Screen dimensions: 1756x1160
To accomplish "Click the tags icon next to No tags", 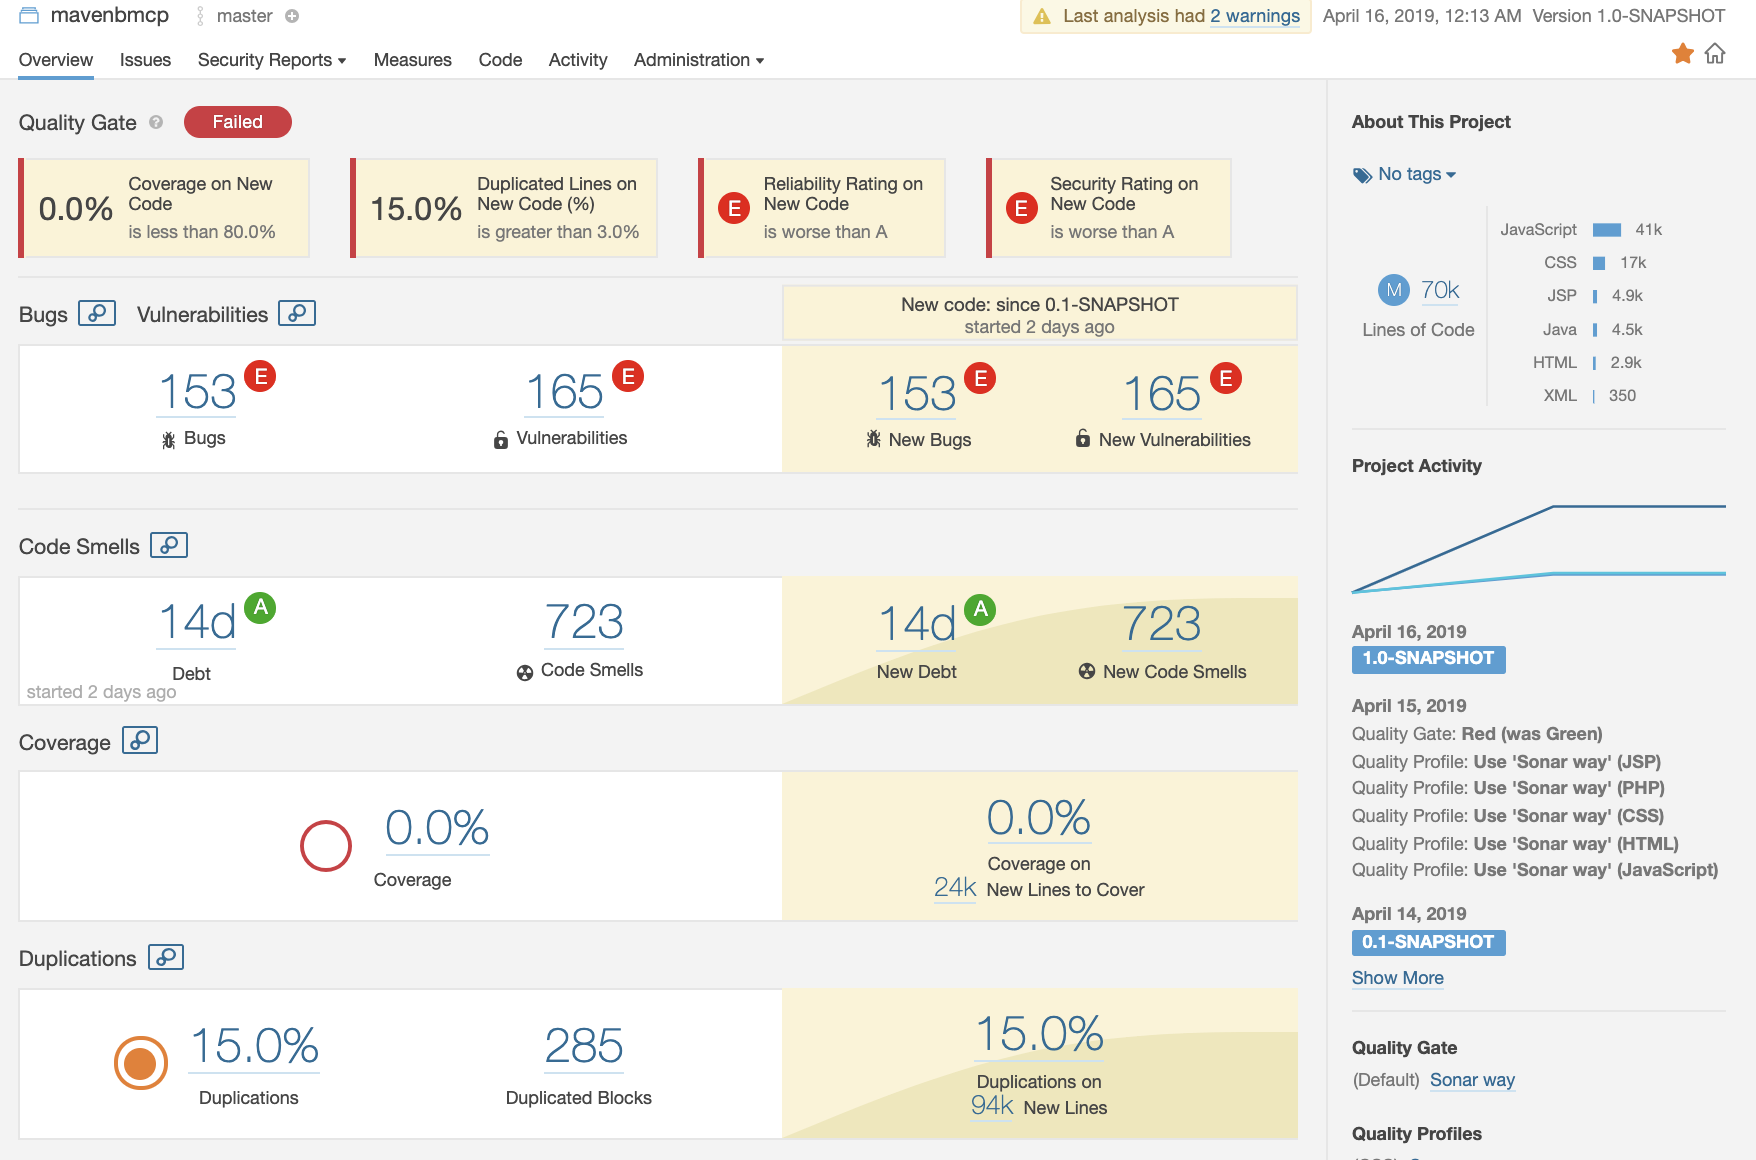I will [x=1362, y=175].
